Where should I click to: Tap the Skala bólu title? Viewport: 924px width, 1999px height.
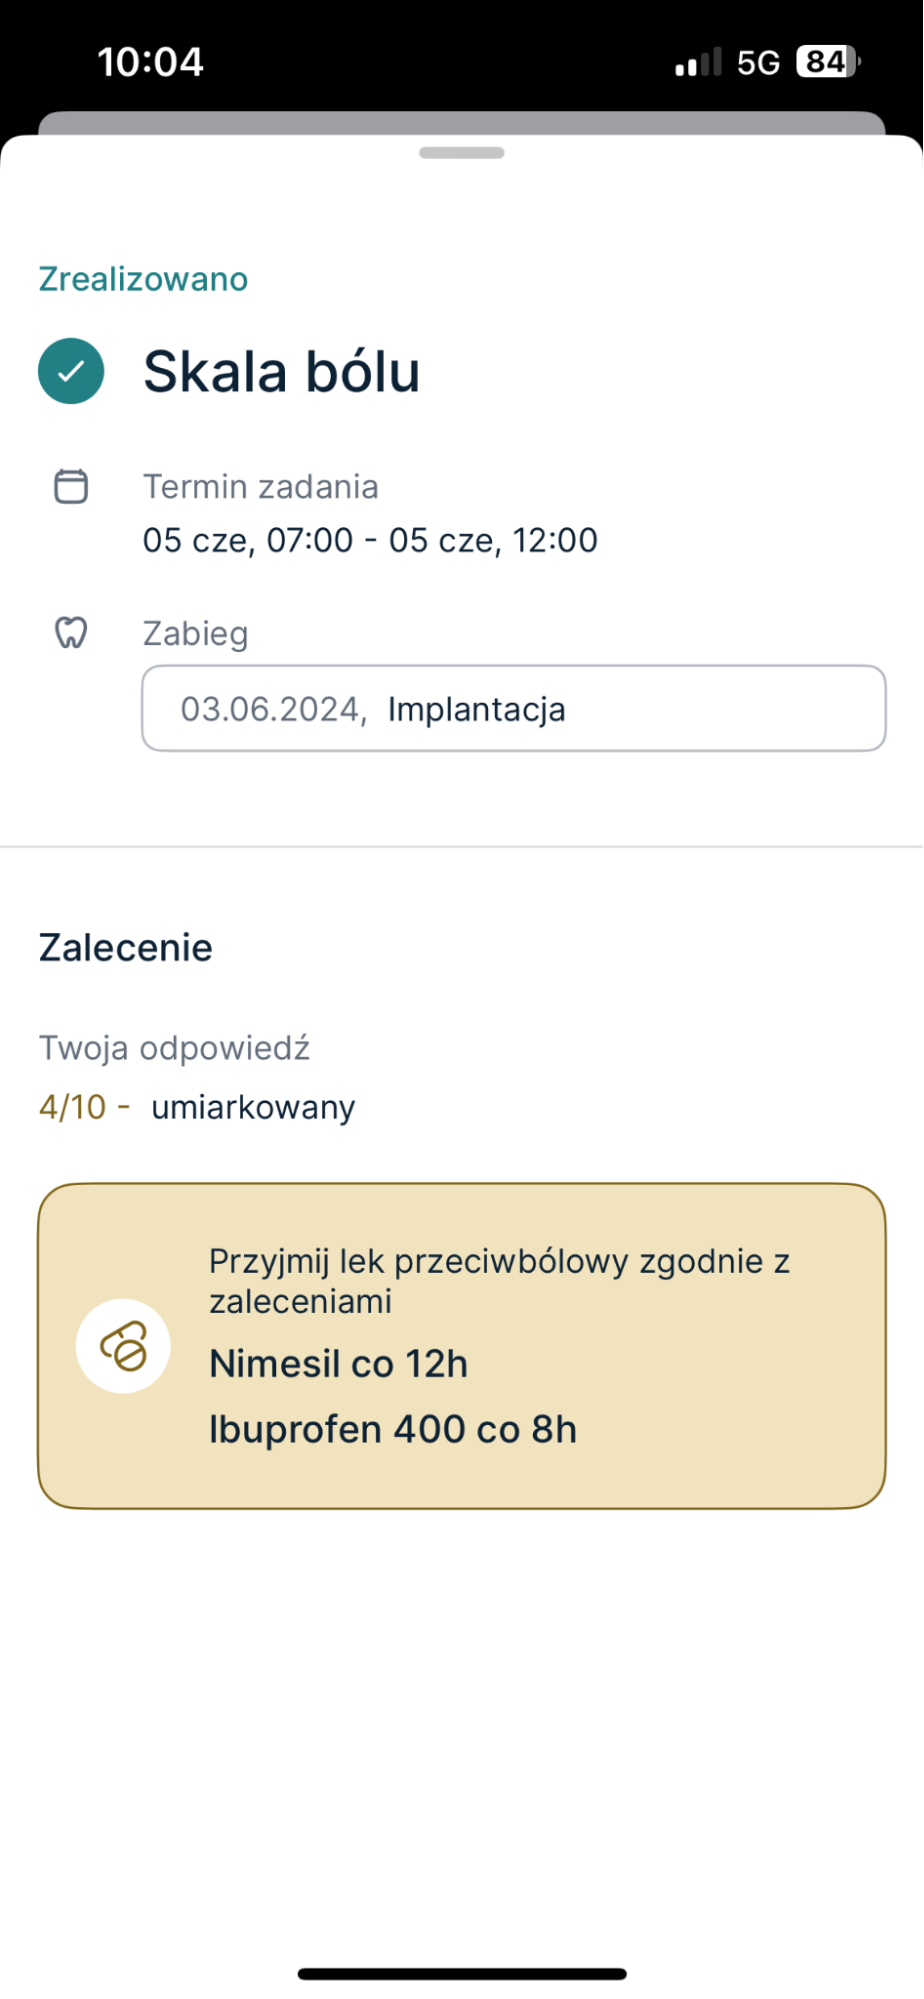click(281, 372)
